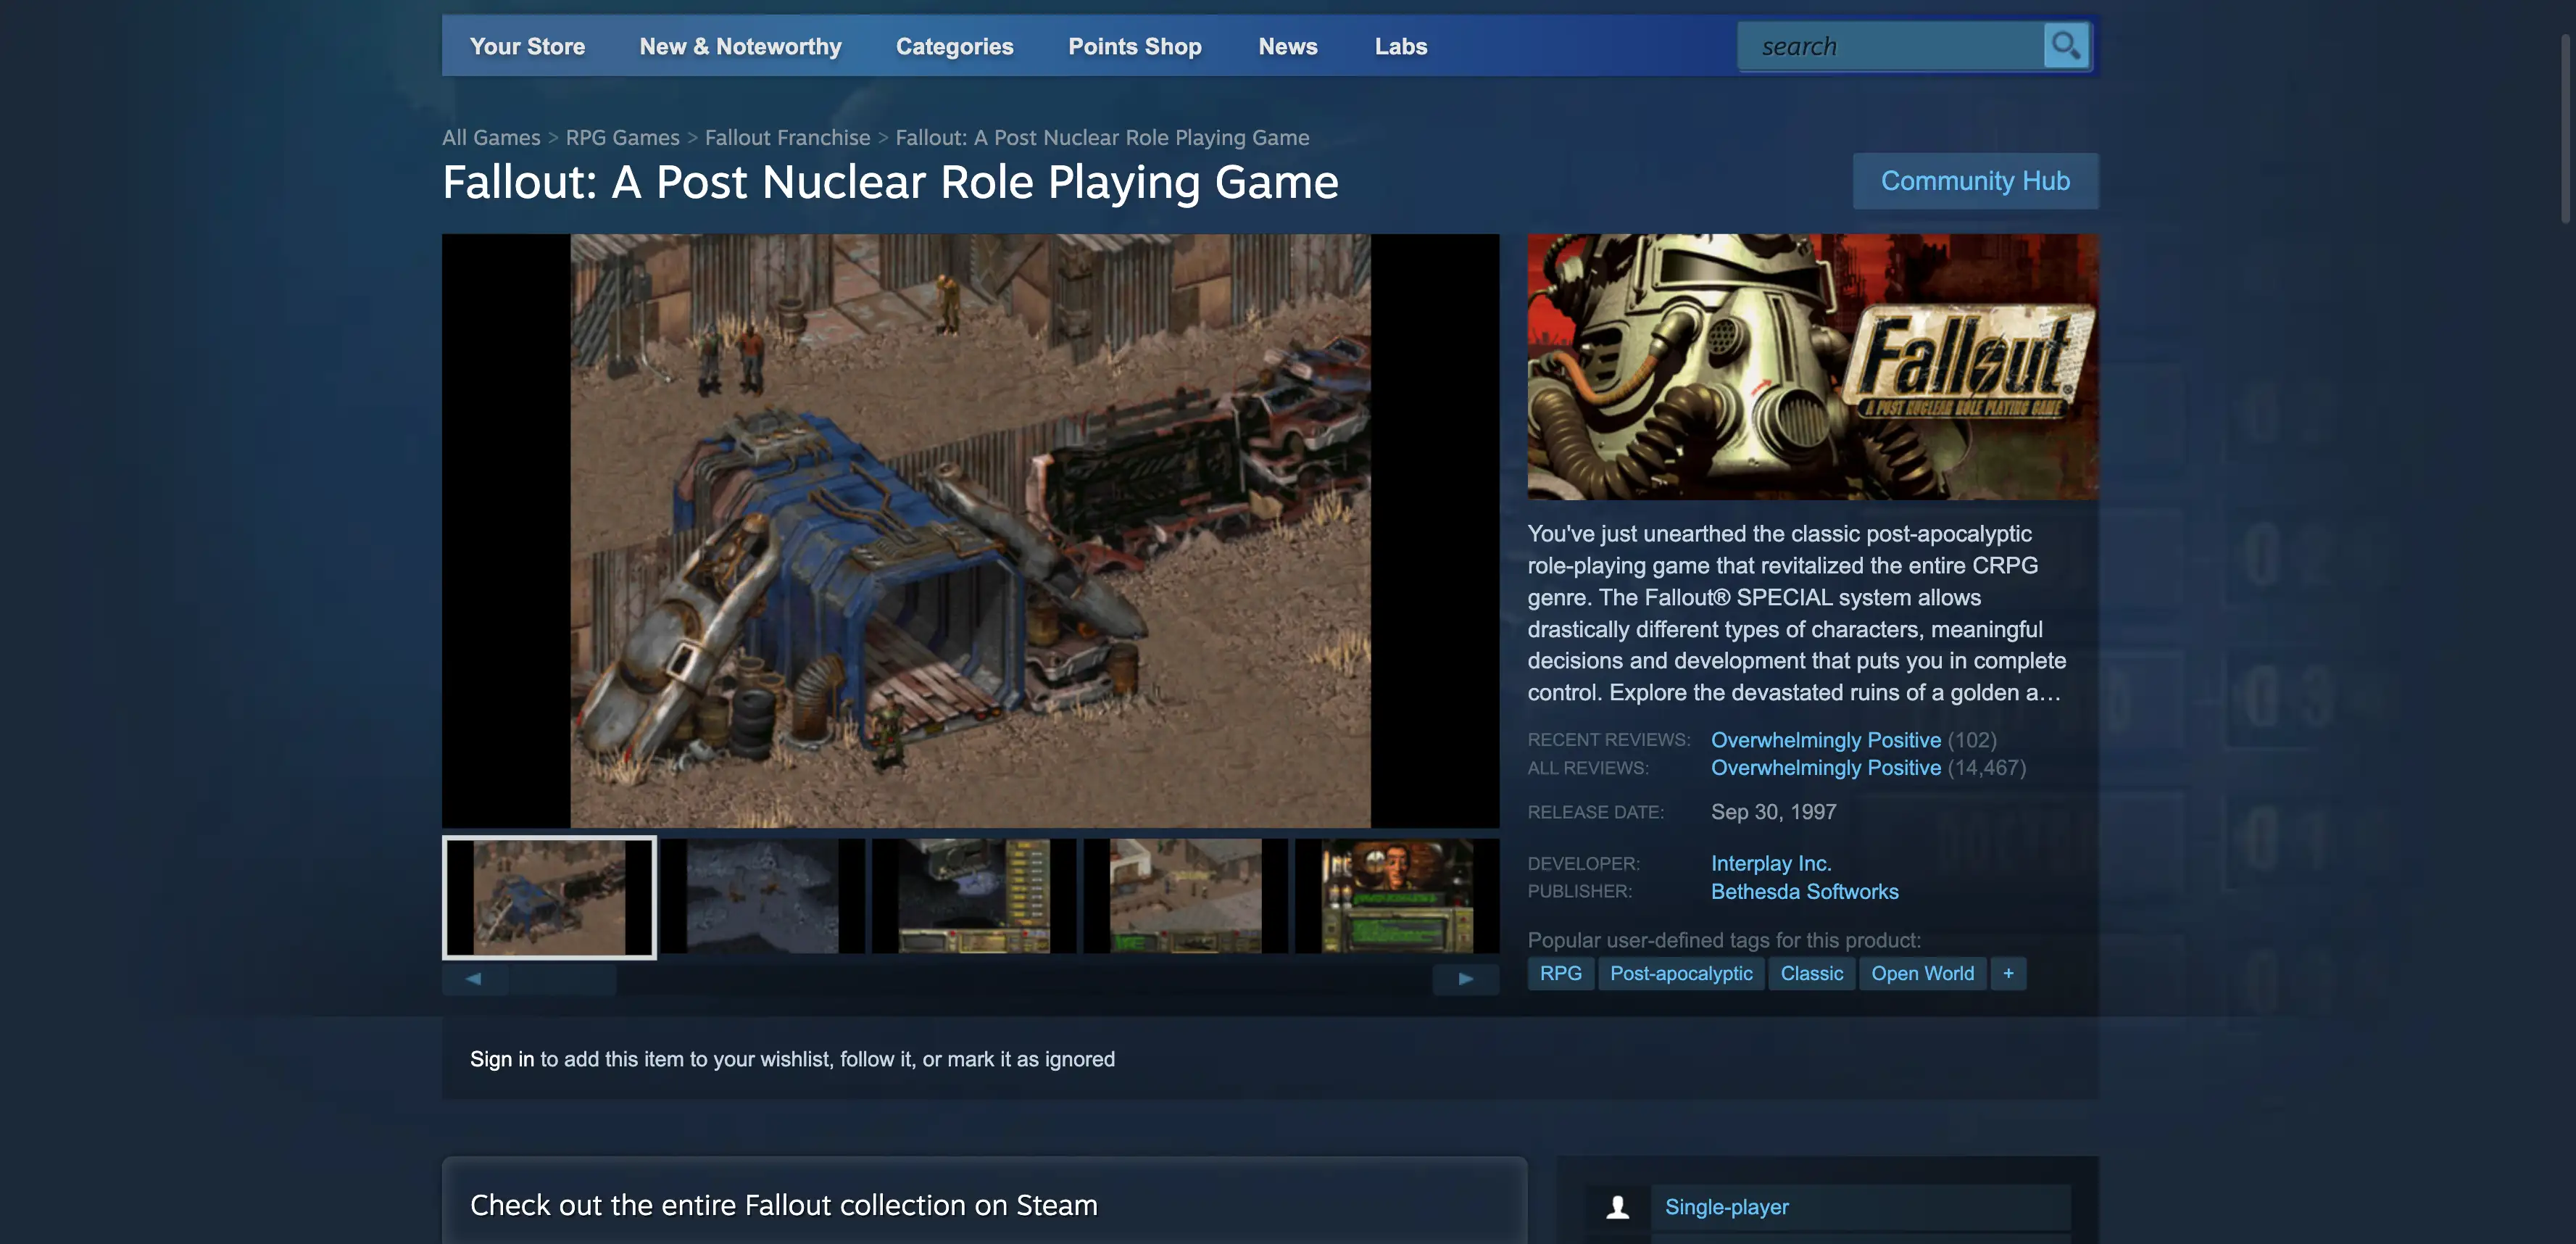Select the Open World tag
This screenshot has width=2576, height=1244.
click(1922, 973)
